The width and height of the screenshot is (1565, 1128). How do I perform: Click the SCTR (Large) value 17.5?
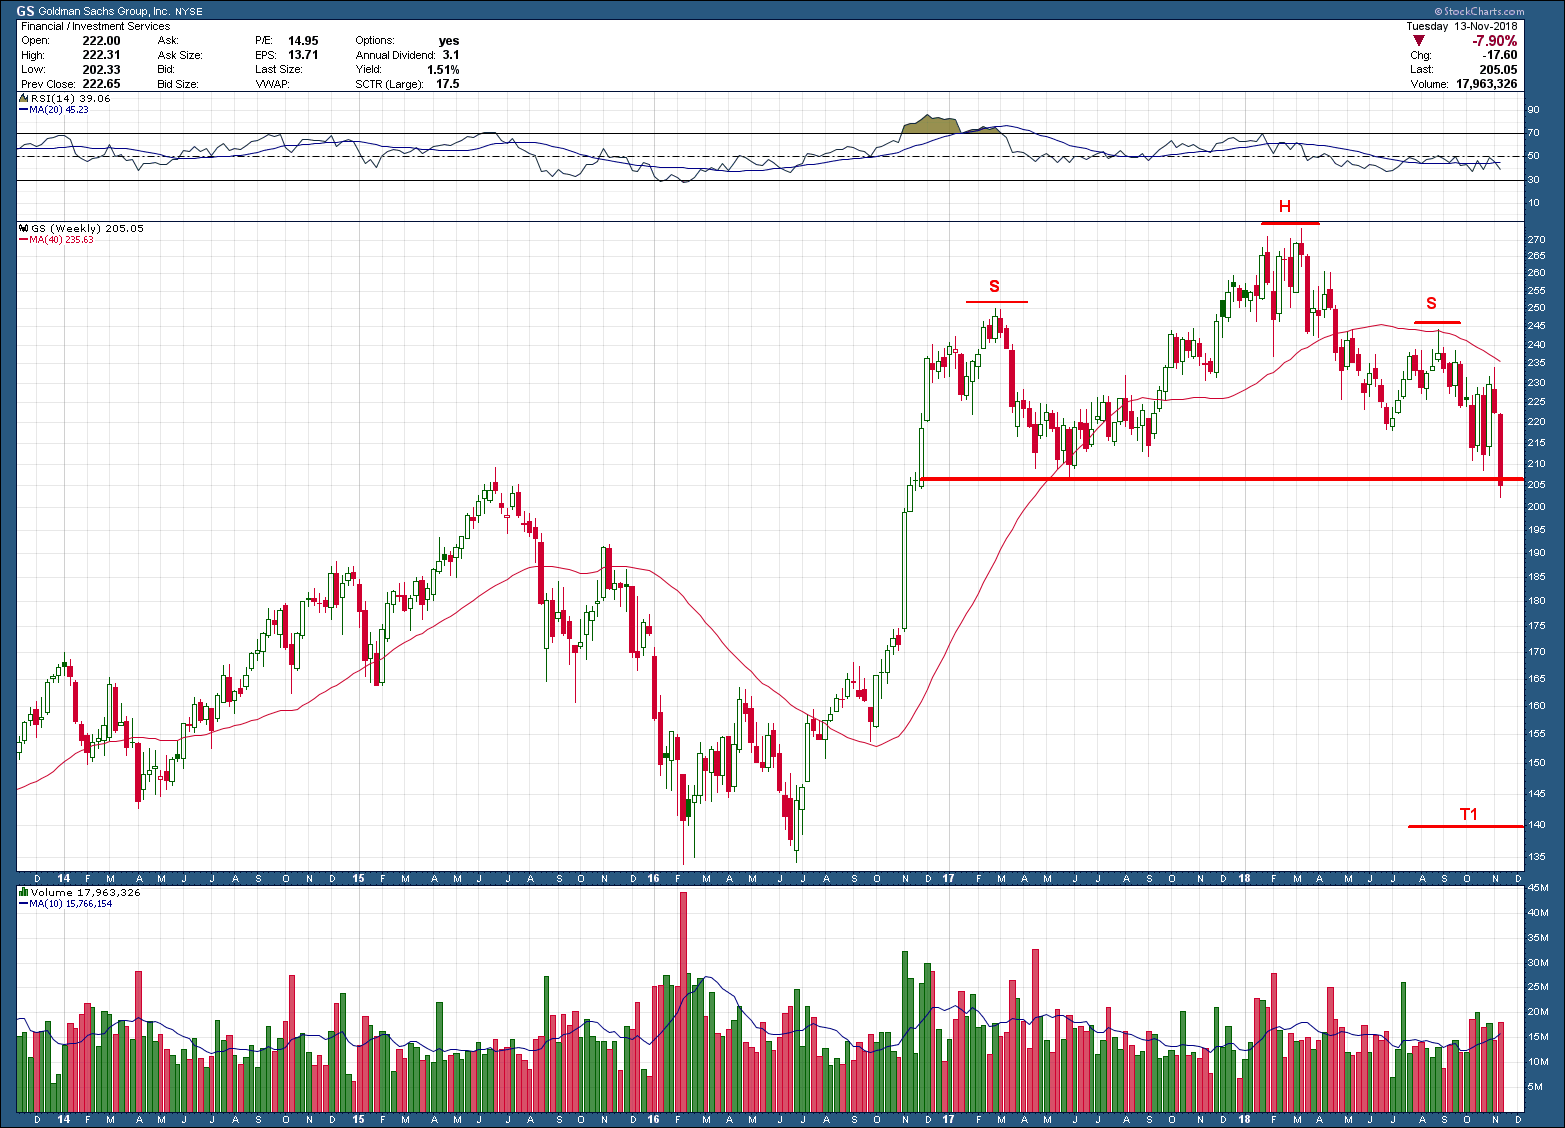click(x=448, y=84)
